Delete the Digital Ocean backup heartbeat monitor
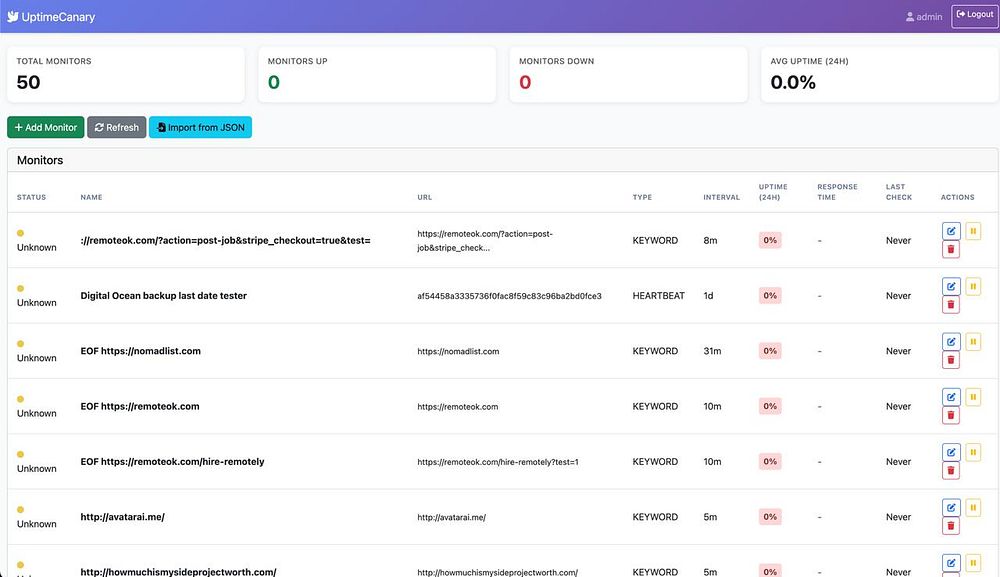 (951, 305)
